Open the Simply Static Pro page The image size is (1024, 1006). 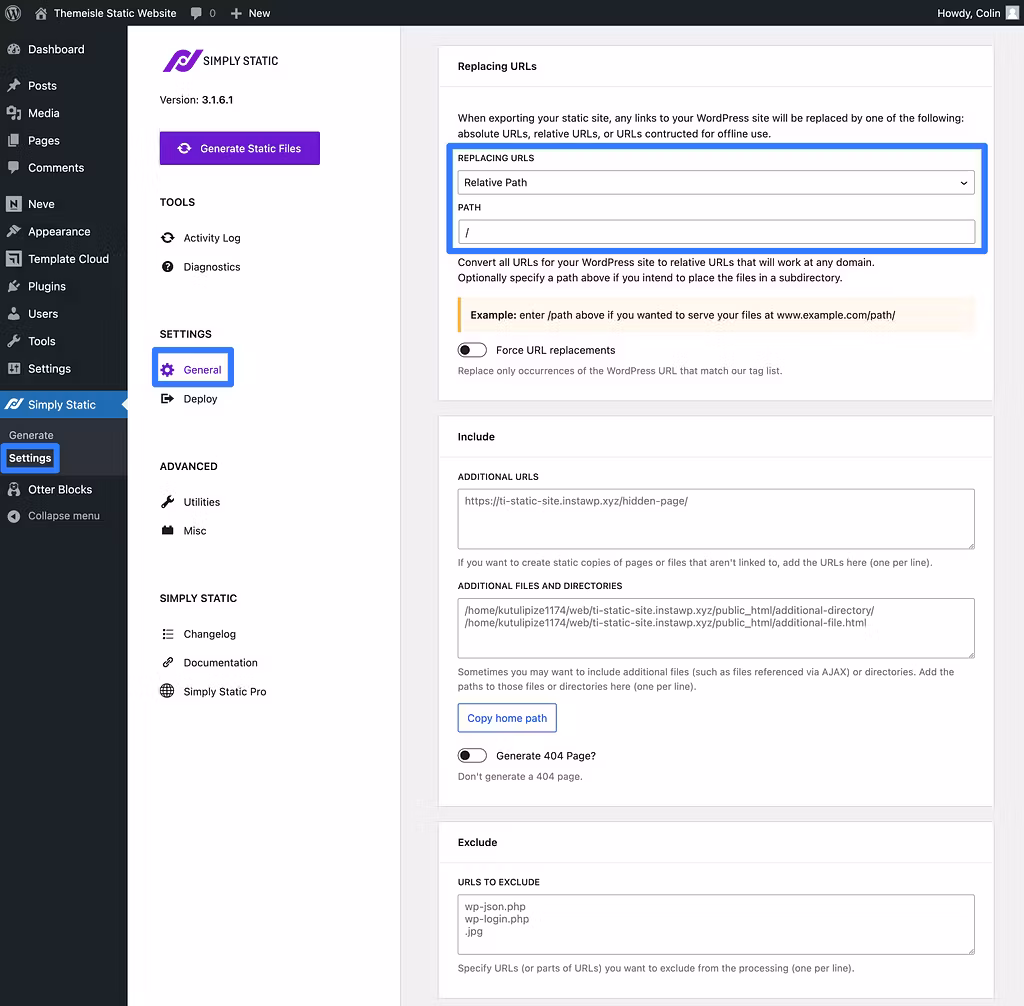click(224, 691)
